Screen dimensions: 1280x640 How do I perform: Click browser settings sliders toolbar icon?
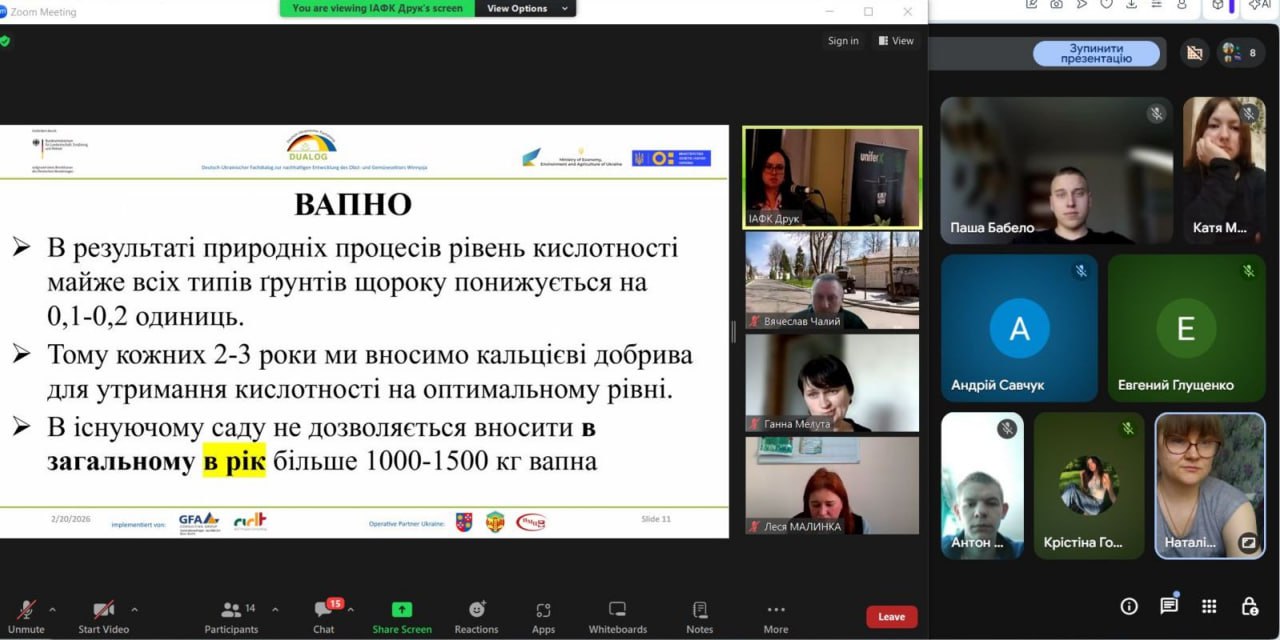click(x=1156, y=5)
